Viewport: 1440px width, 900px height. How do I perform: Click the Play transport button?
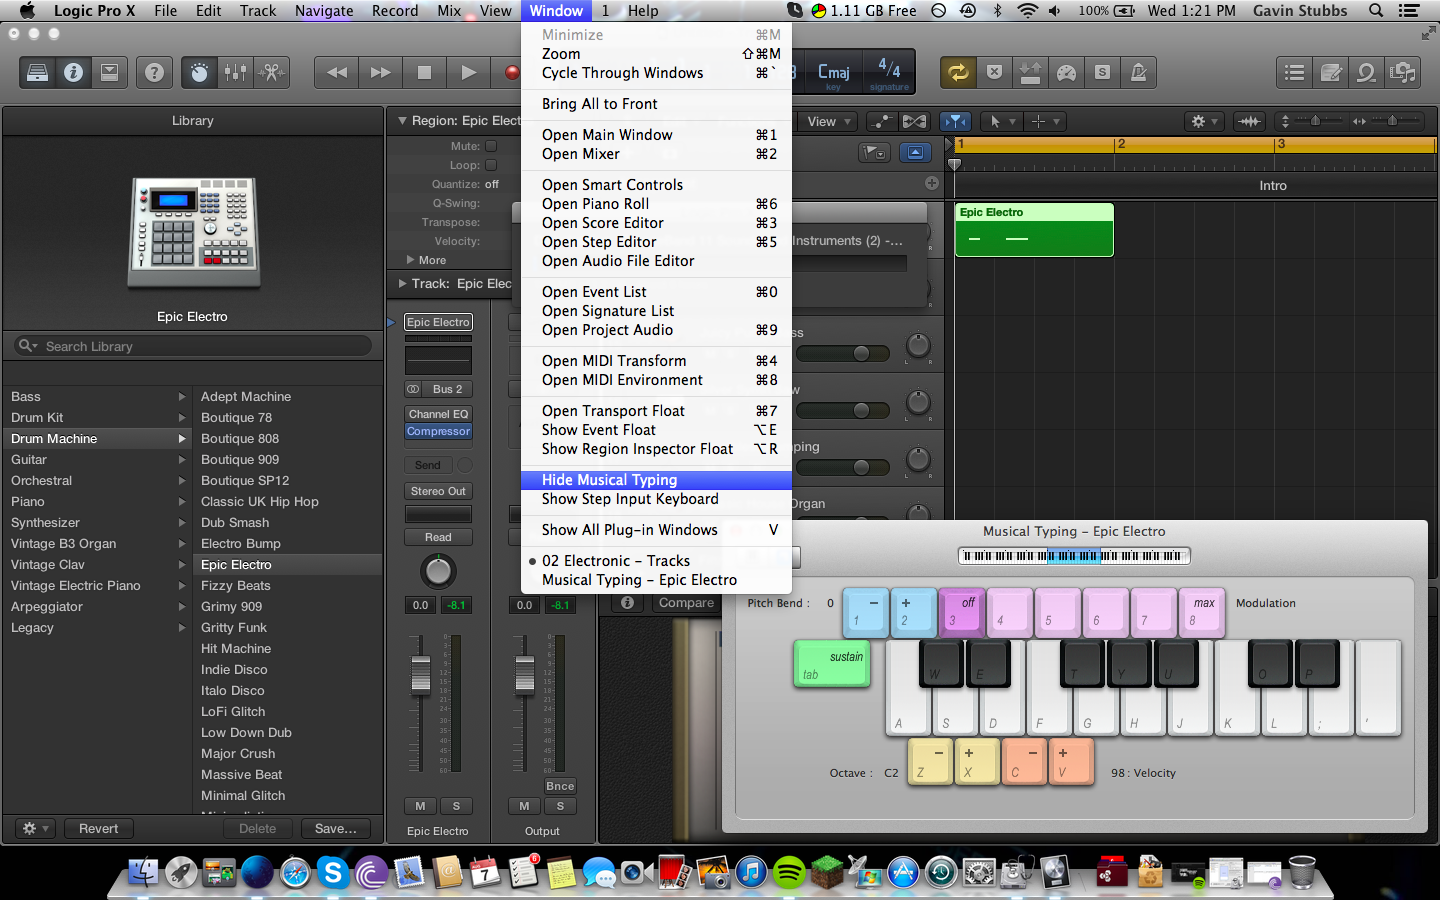(468, 72)
